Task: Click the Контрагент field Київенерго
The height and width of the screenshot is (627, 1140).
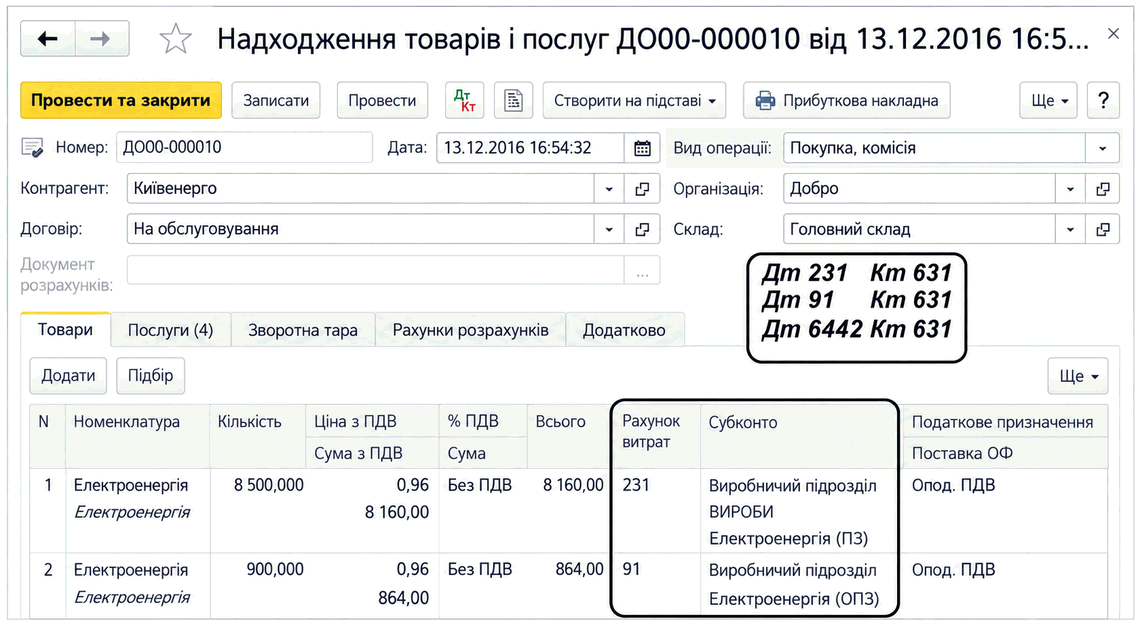Action: tap(361, 189)
